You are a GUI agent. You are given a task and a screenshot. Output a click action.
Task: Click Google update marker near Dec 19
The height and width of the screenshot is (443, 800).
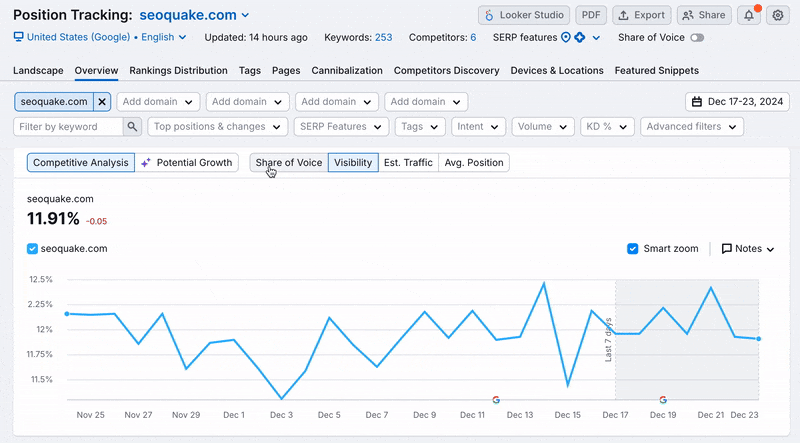pyautogui.click(x=662, y=399)
